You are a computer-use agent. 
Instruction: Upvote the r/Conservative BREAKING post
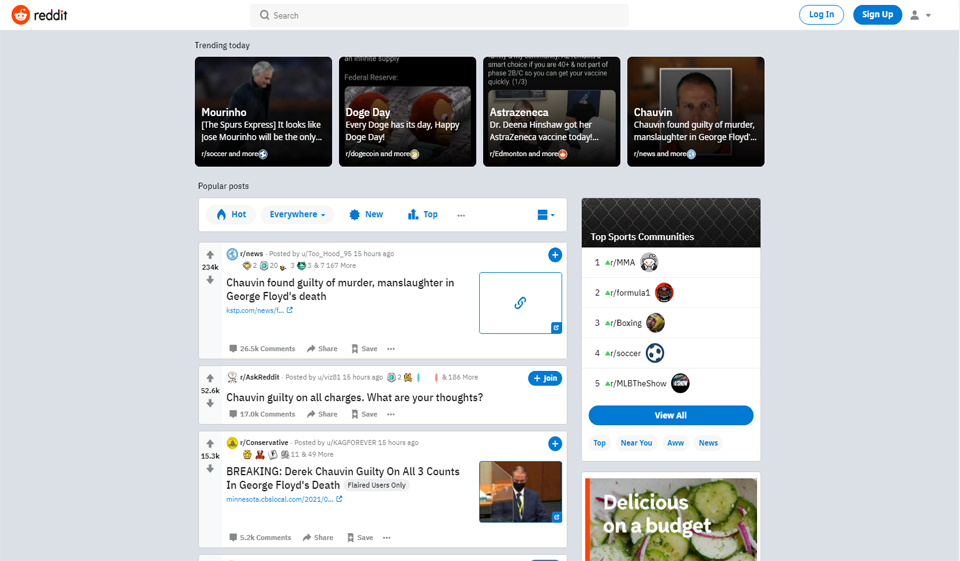tap(210, 443)
